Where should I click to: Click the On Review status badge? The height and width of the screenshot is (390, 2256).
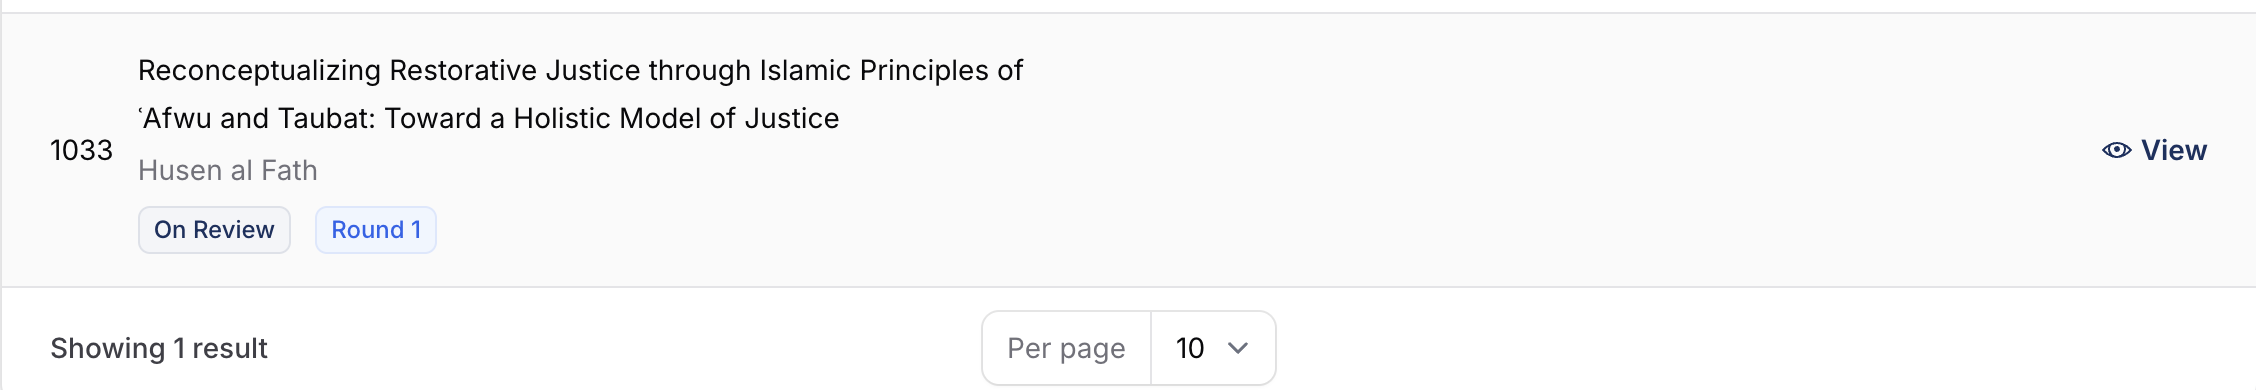[214, 230]
